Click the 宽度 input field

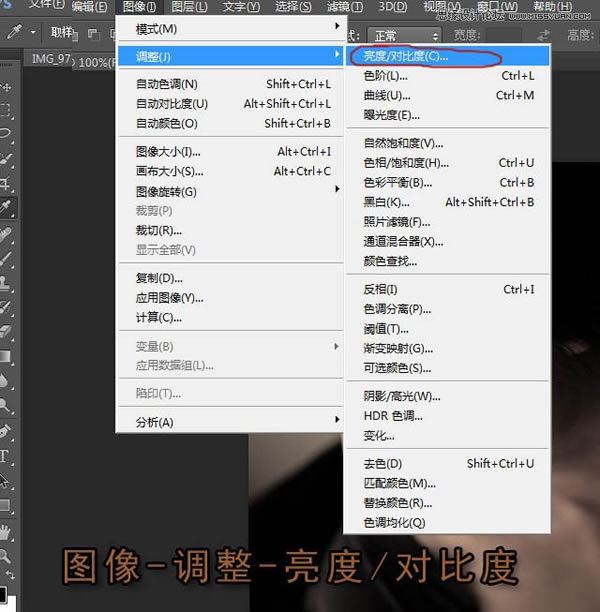504,36
